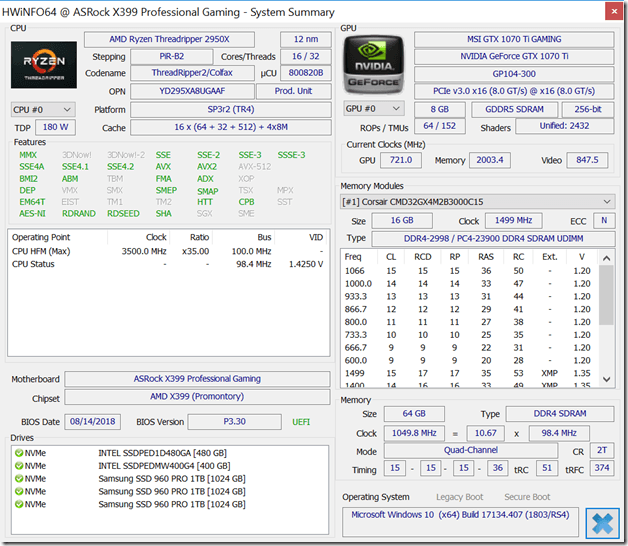
Task: Click the 1049.8 MHz memory clock field
Action: [x=414, y=433]
